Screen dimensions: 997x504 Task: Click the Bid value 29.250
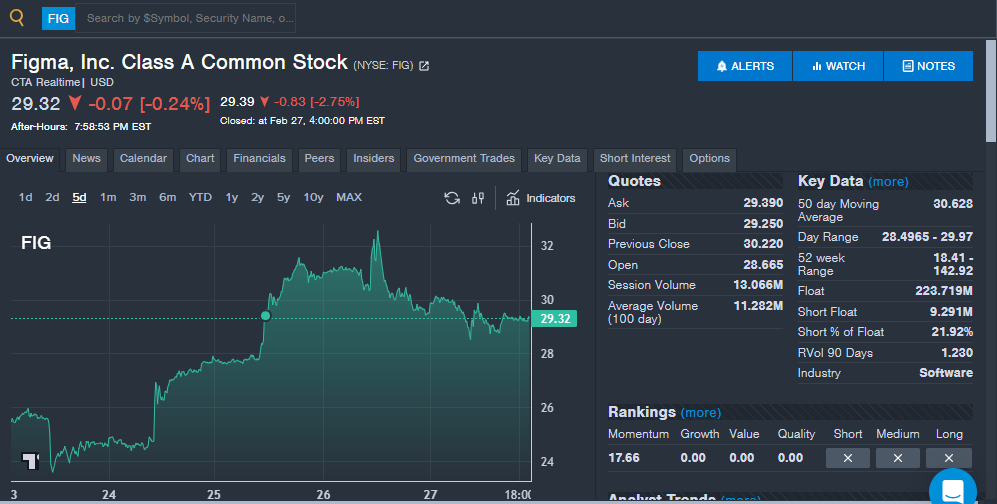(x=763, y=224)
